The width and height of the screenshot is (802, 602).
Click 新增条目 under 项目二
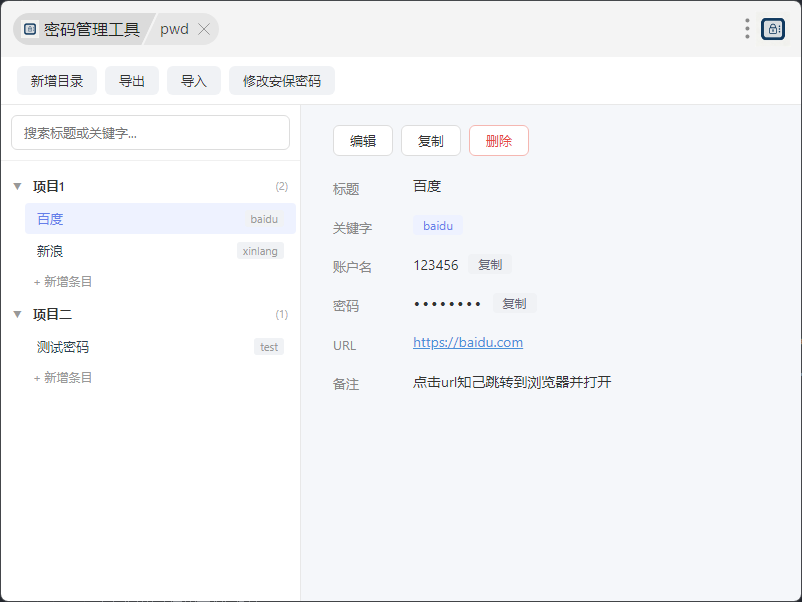(63, 378)
